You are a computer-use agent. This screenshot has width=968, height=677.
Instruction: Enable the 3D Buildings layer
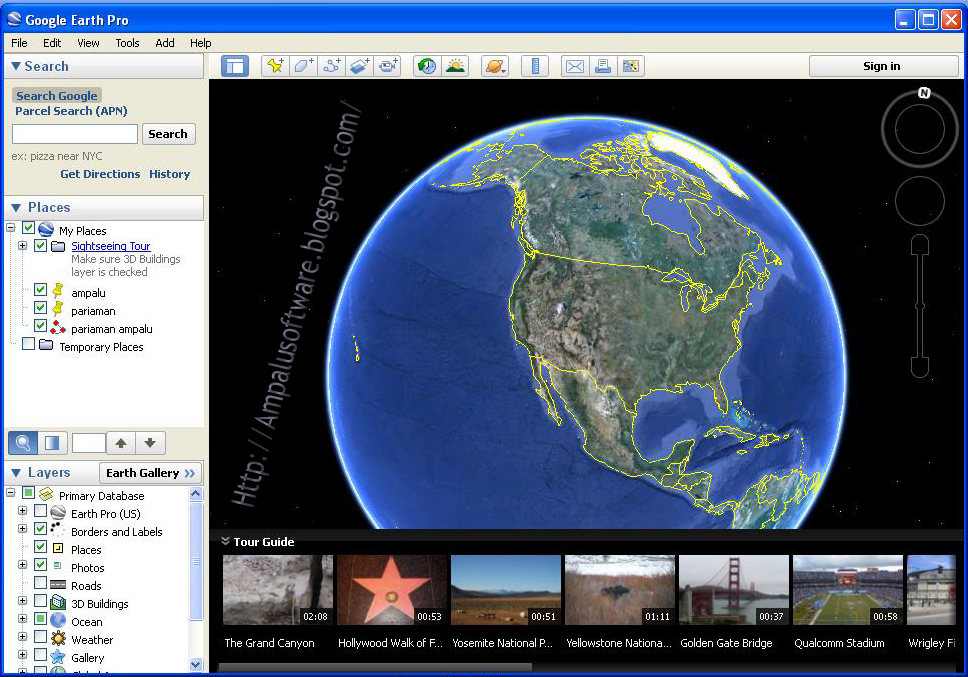(x=41, y=601)
